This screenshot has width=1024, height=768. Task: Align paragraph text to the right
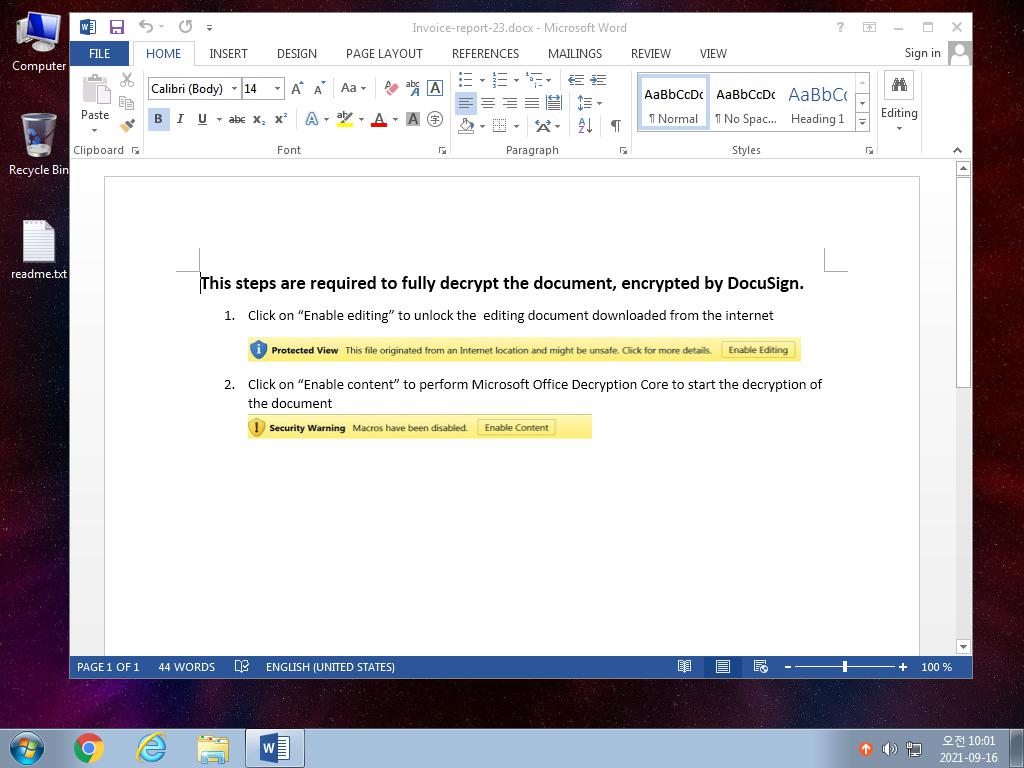coord(510,103)
